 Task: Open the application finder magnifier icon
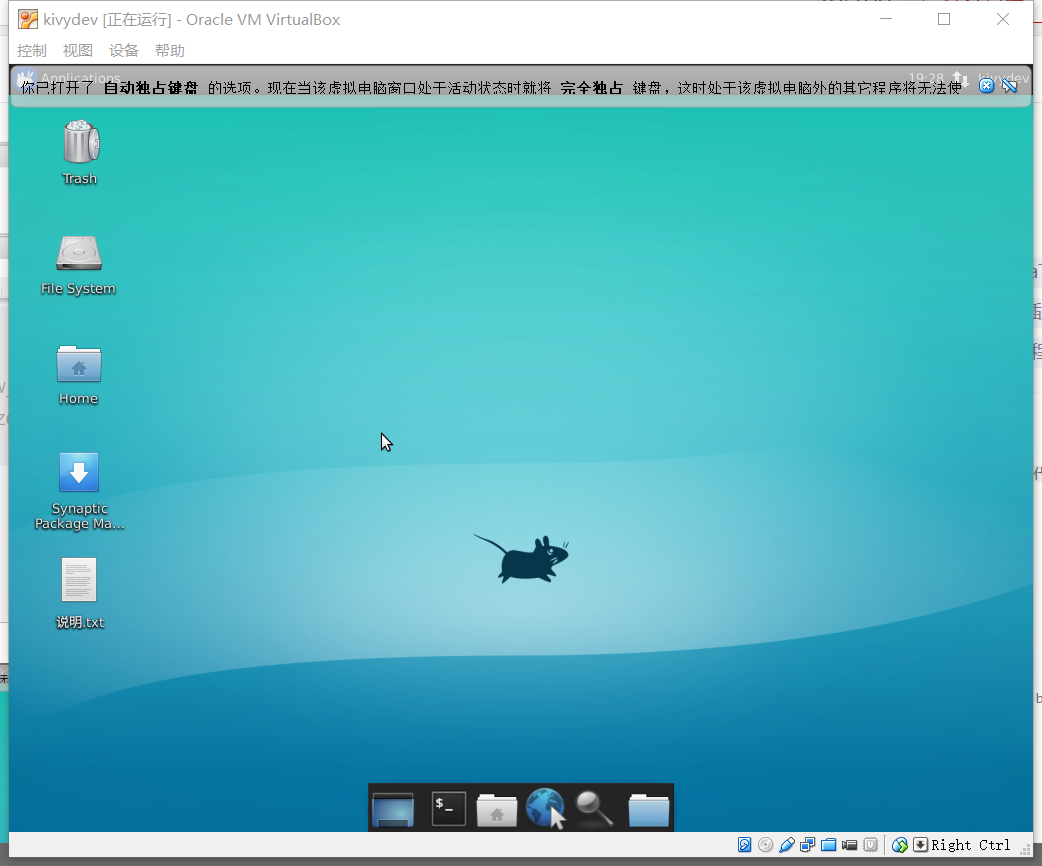point(594,809)
